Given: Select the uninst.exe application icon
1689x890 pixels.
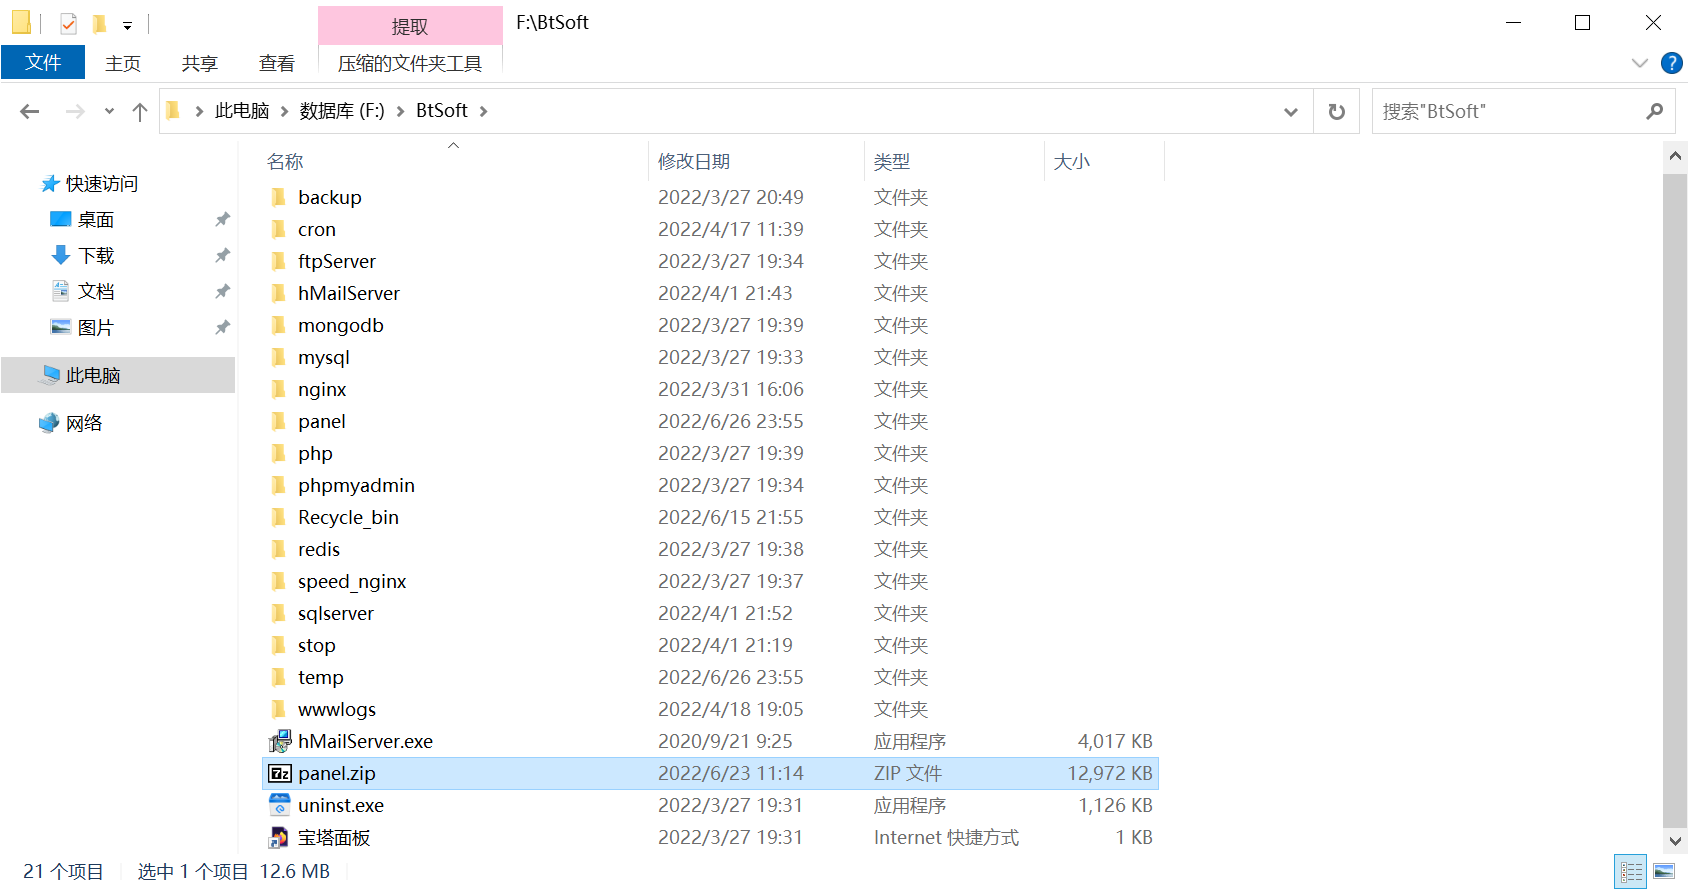Looking at the screenshot, I should 280,805.
